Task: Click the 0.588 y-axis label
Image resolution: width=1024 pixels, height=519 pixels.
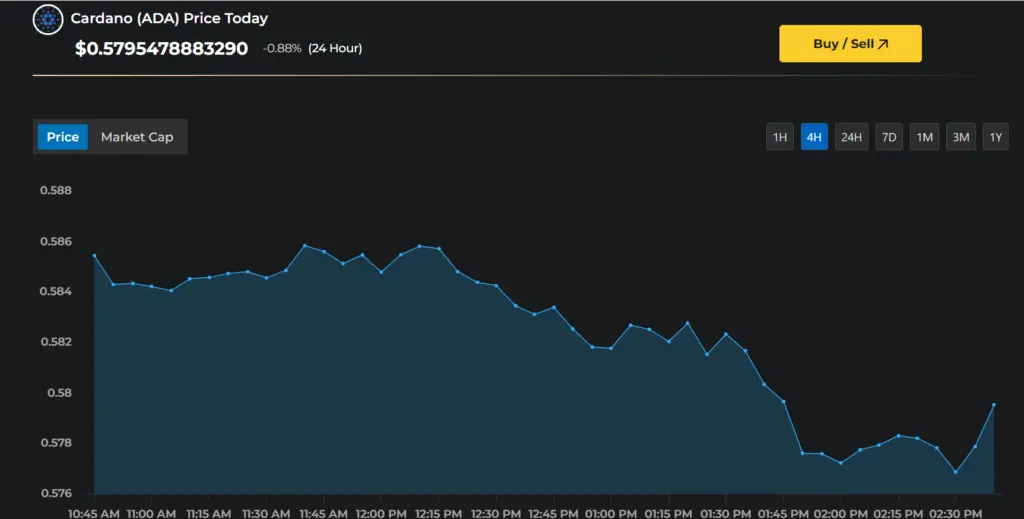Action: (x=56, y=190)
